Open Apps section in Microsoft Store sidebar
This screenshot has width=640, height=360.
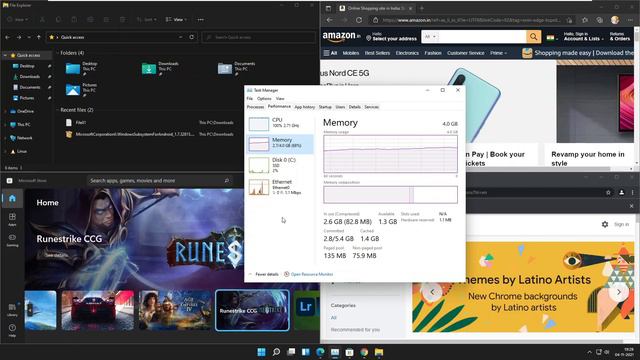point(12,219)
